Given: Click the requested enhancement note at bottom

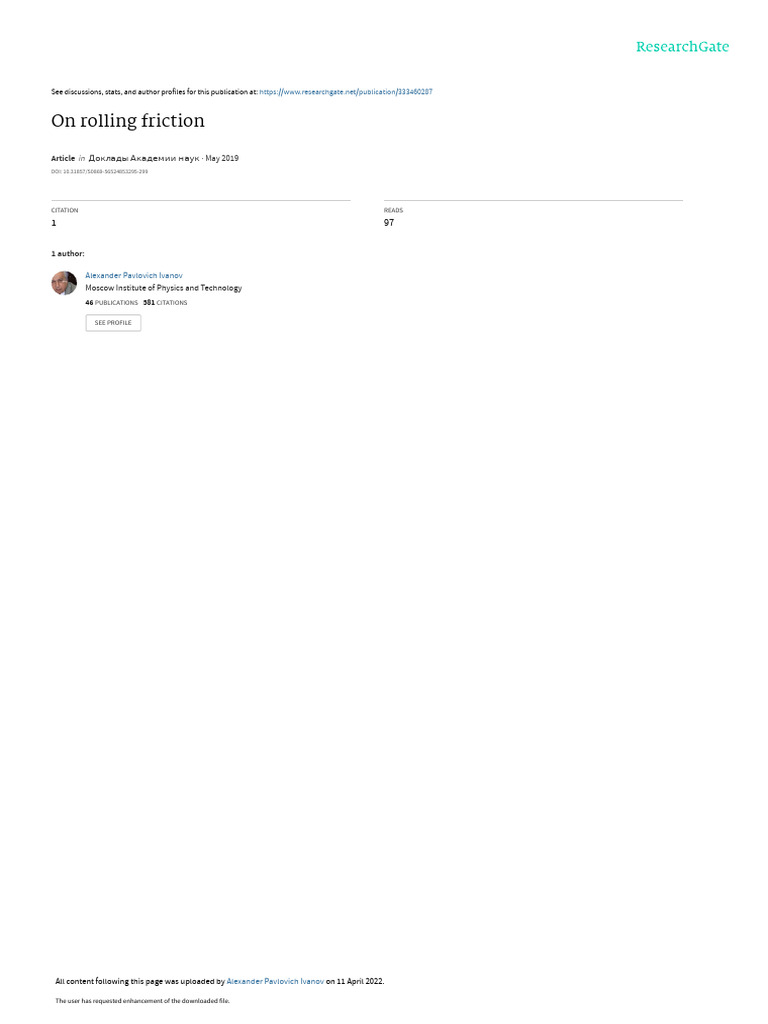Looking at the screenshot, I should (142, 1000).
